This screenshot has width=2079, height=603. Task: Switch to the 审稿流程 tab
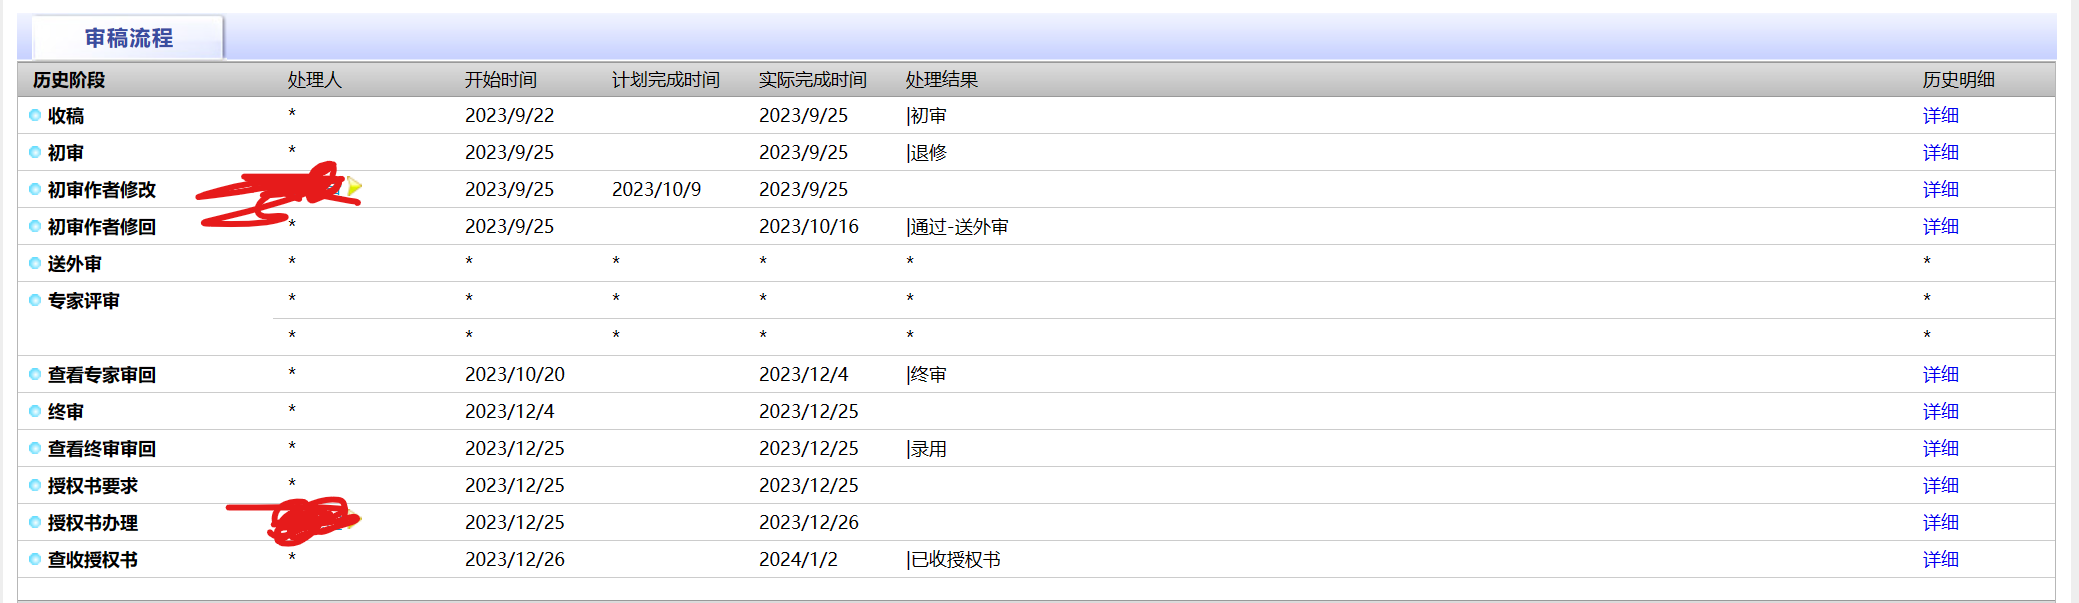tap(128, 38)
